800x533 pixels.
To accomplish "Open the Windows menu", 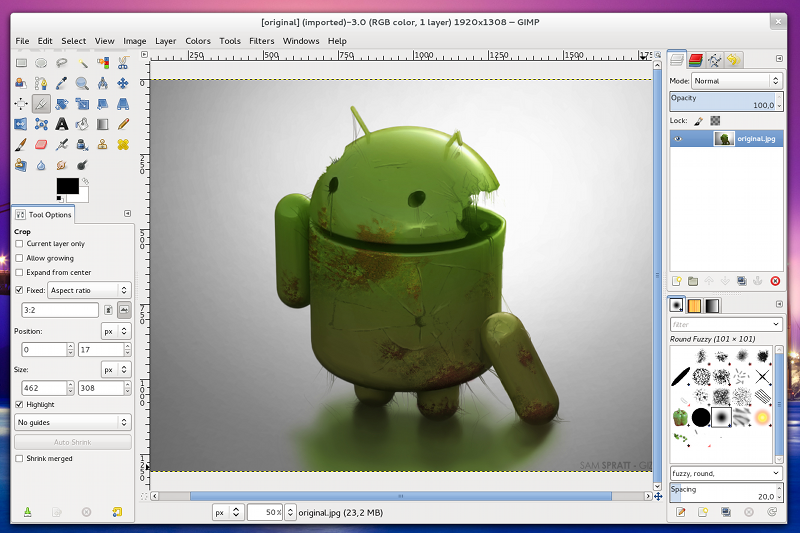I will 301,41.
